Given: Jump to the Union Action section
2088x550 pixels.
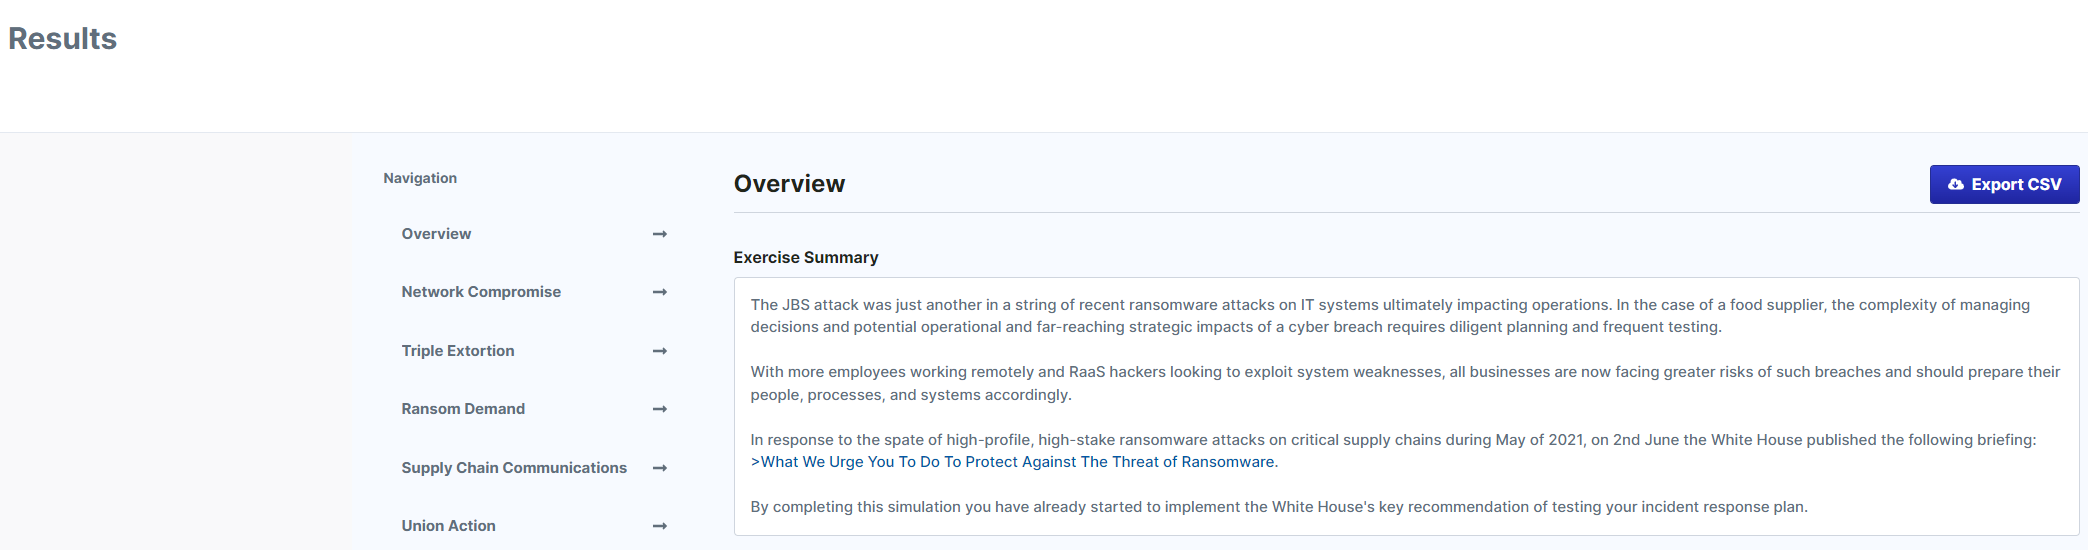Looking at the screenshot, I should pyautogui.click(x=448, y=526).
